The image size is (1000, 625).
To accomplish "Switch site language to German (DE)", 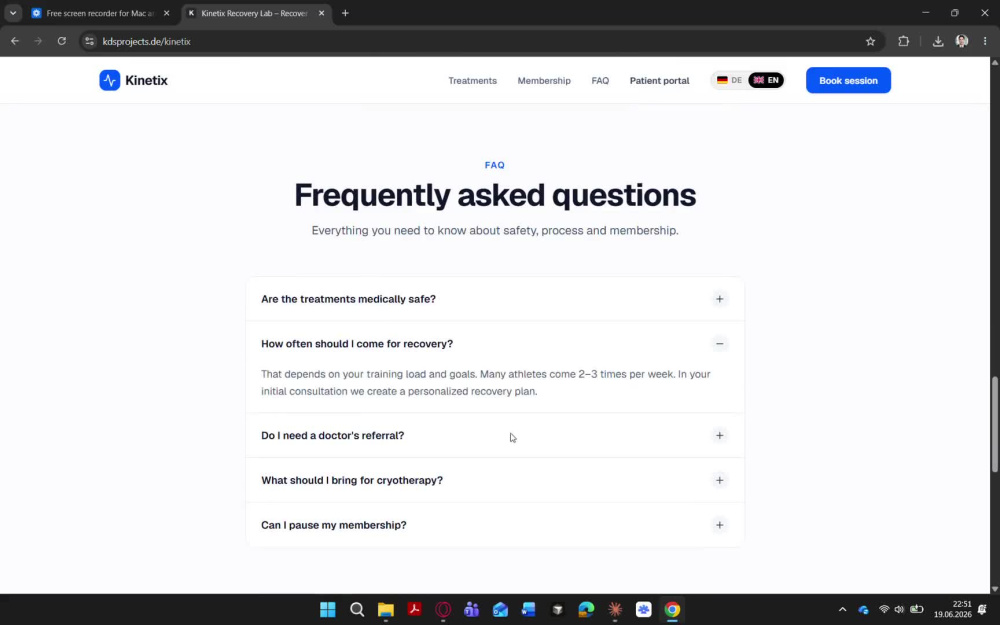I will (x=730, y=80).
